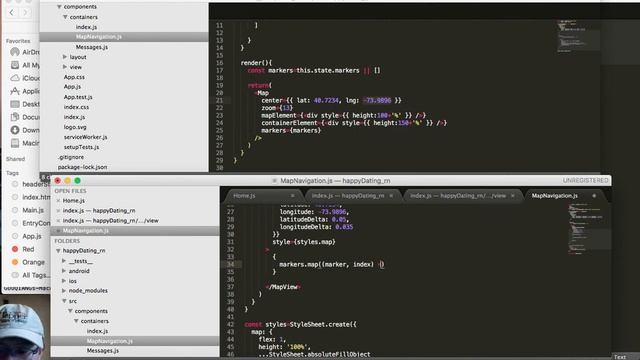Open AirDrop in Finder Favorites
The width and height of the screenshot is (640, 360).
tap(25, 52)
